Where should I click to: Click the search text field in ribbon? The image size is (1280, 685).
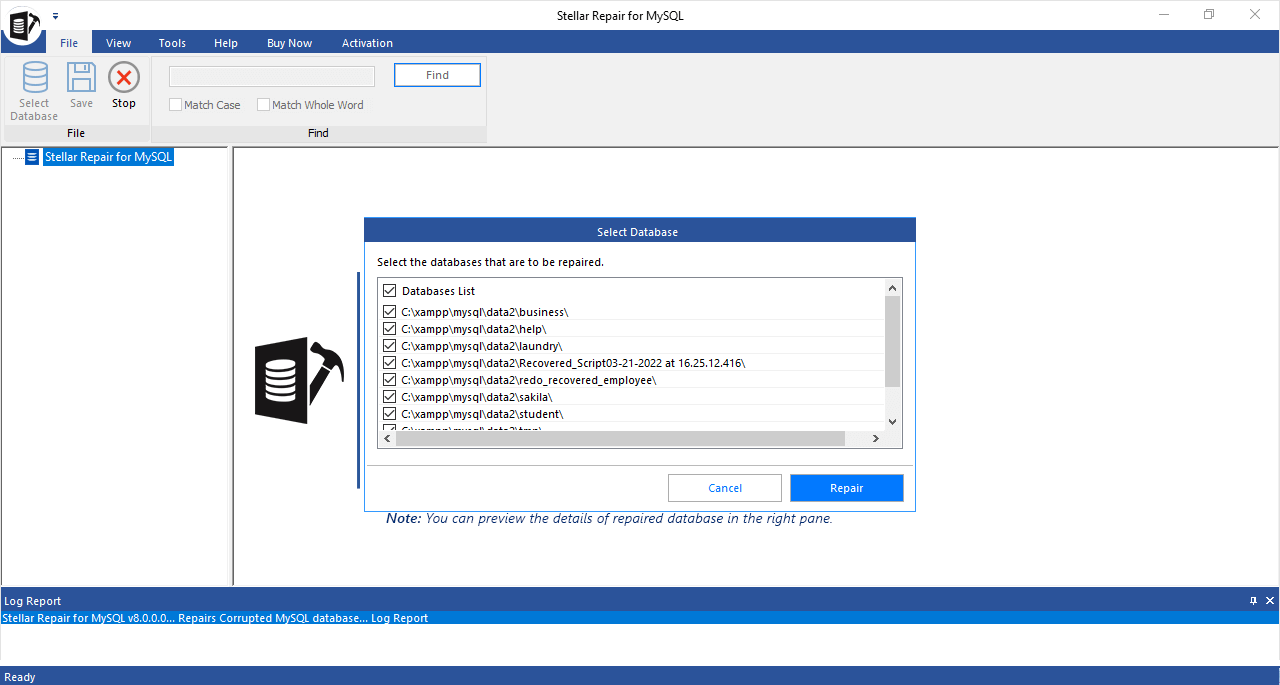tap(272, 76)
